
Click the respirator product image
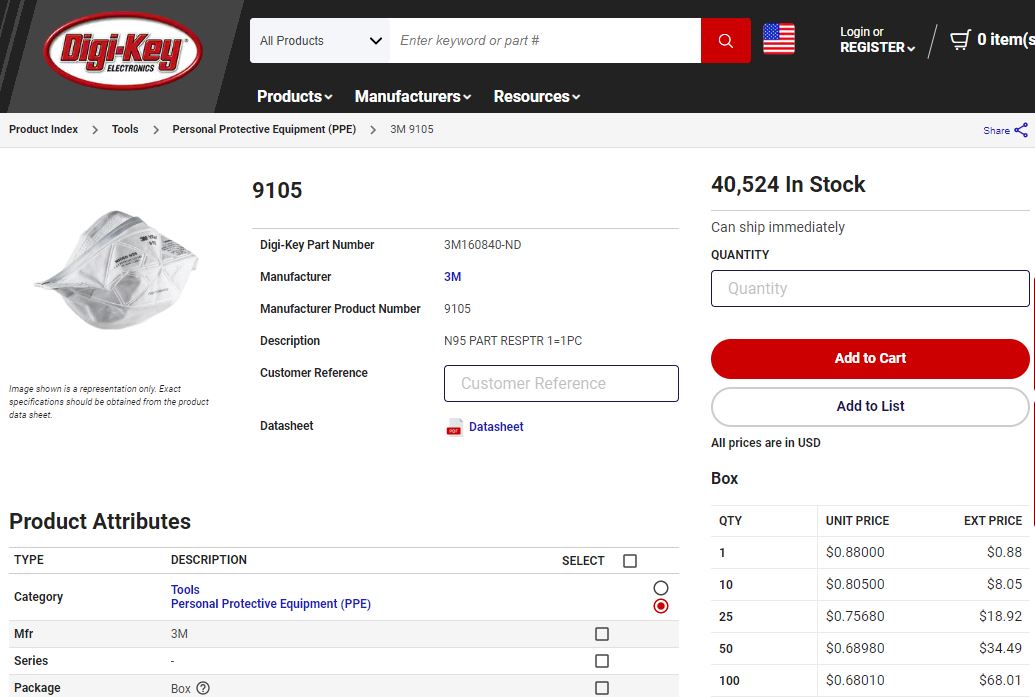click(x=117, y=269)
